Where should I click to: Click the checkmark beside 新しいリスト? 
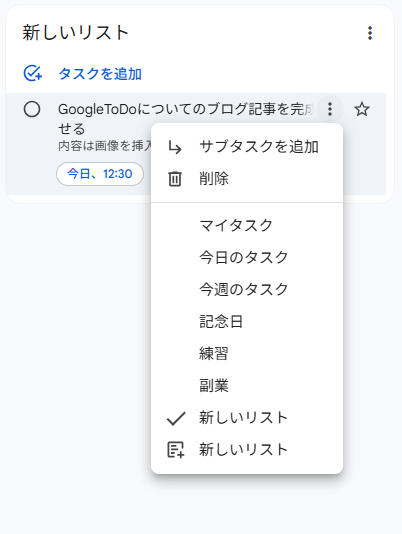pyautogui.click(x=176, y=419)
